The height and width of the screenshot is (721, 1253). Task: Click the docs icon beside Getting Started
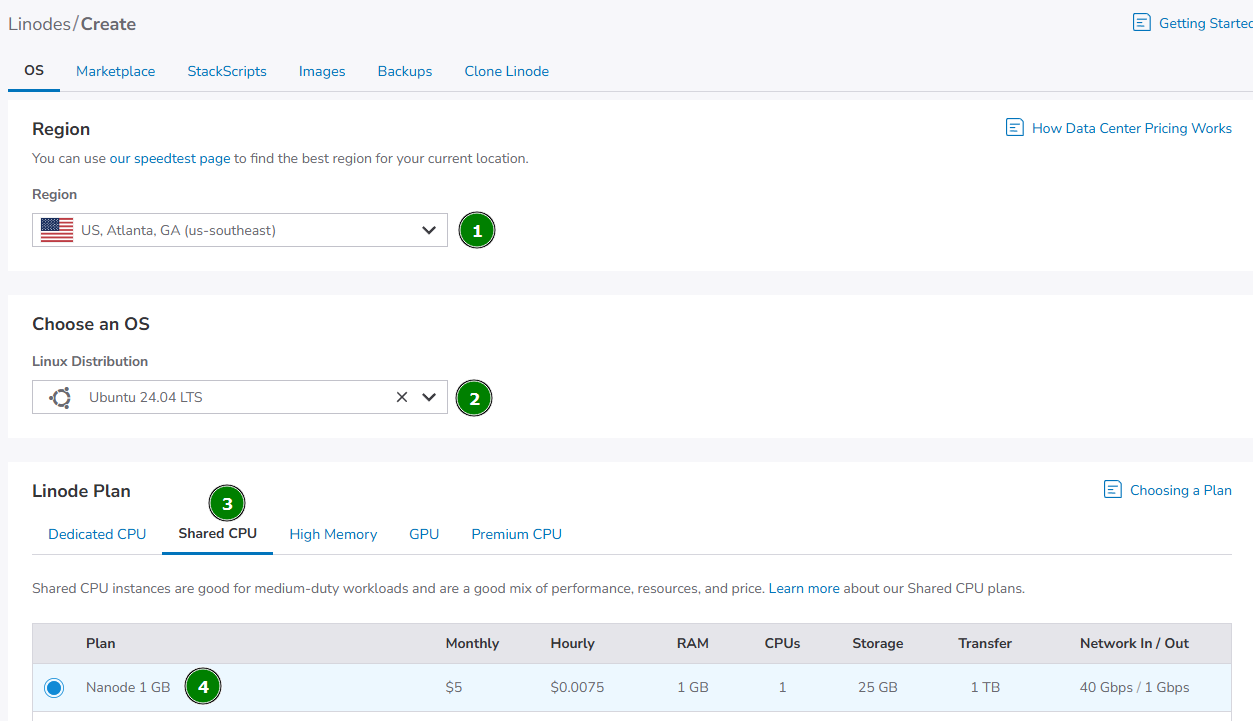(x=1141, y=22)
